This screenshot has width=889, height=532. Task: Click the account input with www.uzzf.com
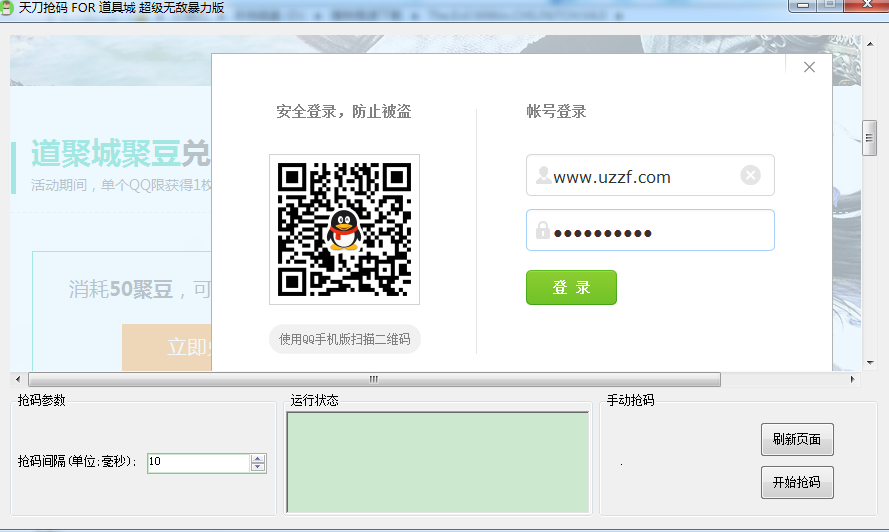(x=650, y=175)
